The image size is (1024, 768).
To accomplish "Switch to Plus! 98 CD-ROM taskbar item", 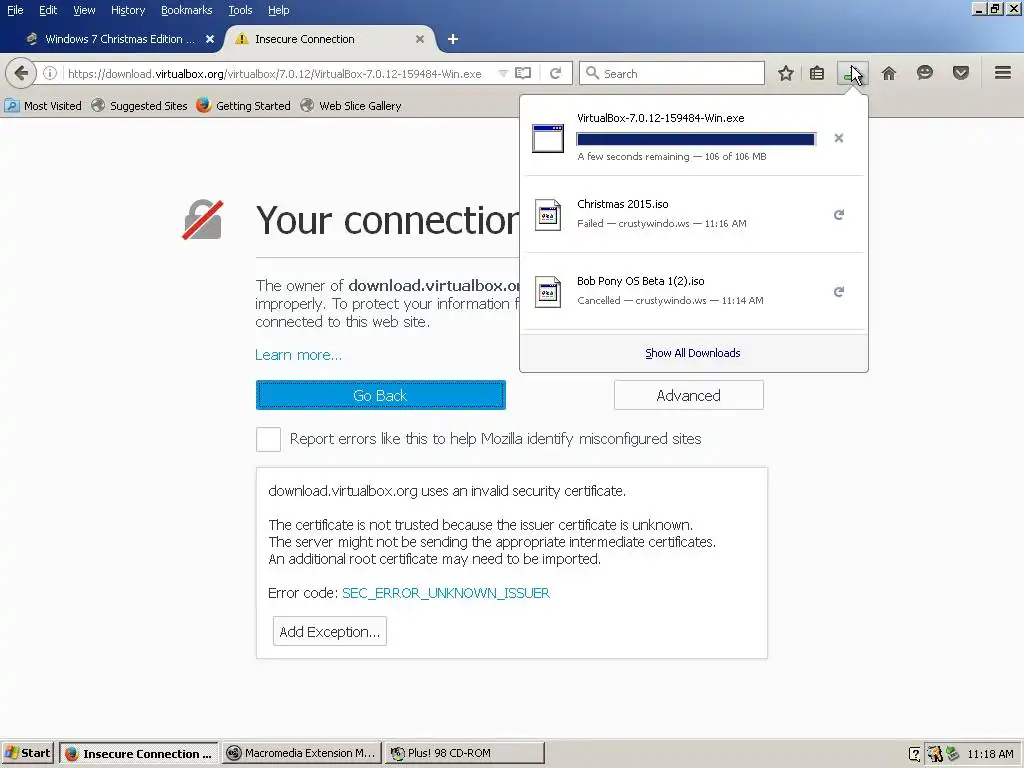I will pyautogui.click(x=464, y=753).
